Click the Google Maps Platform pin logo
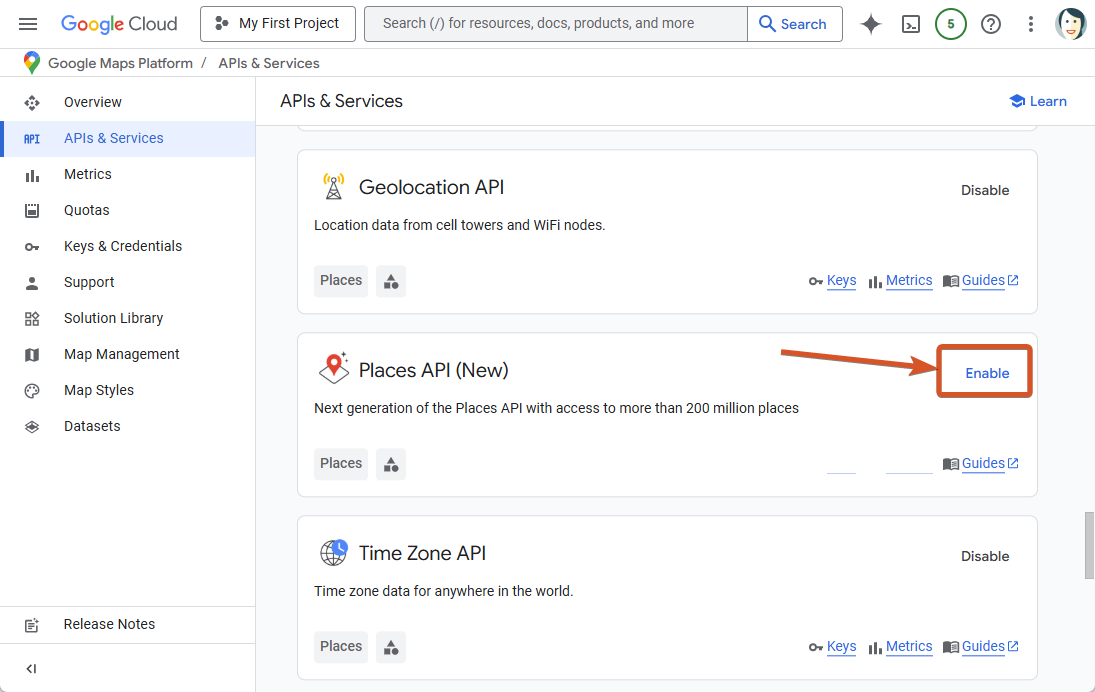This screenshot has width=1095, height=692. (x=31, y=63)
